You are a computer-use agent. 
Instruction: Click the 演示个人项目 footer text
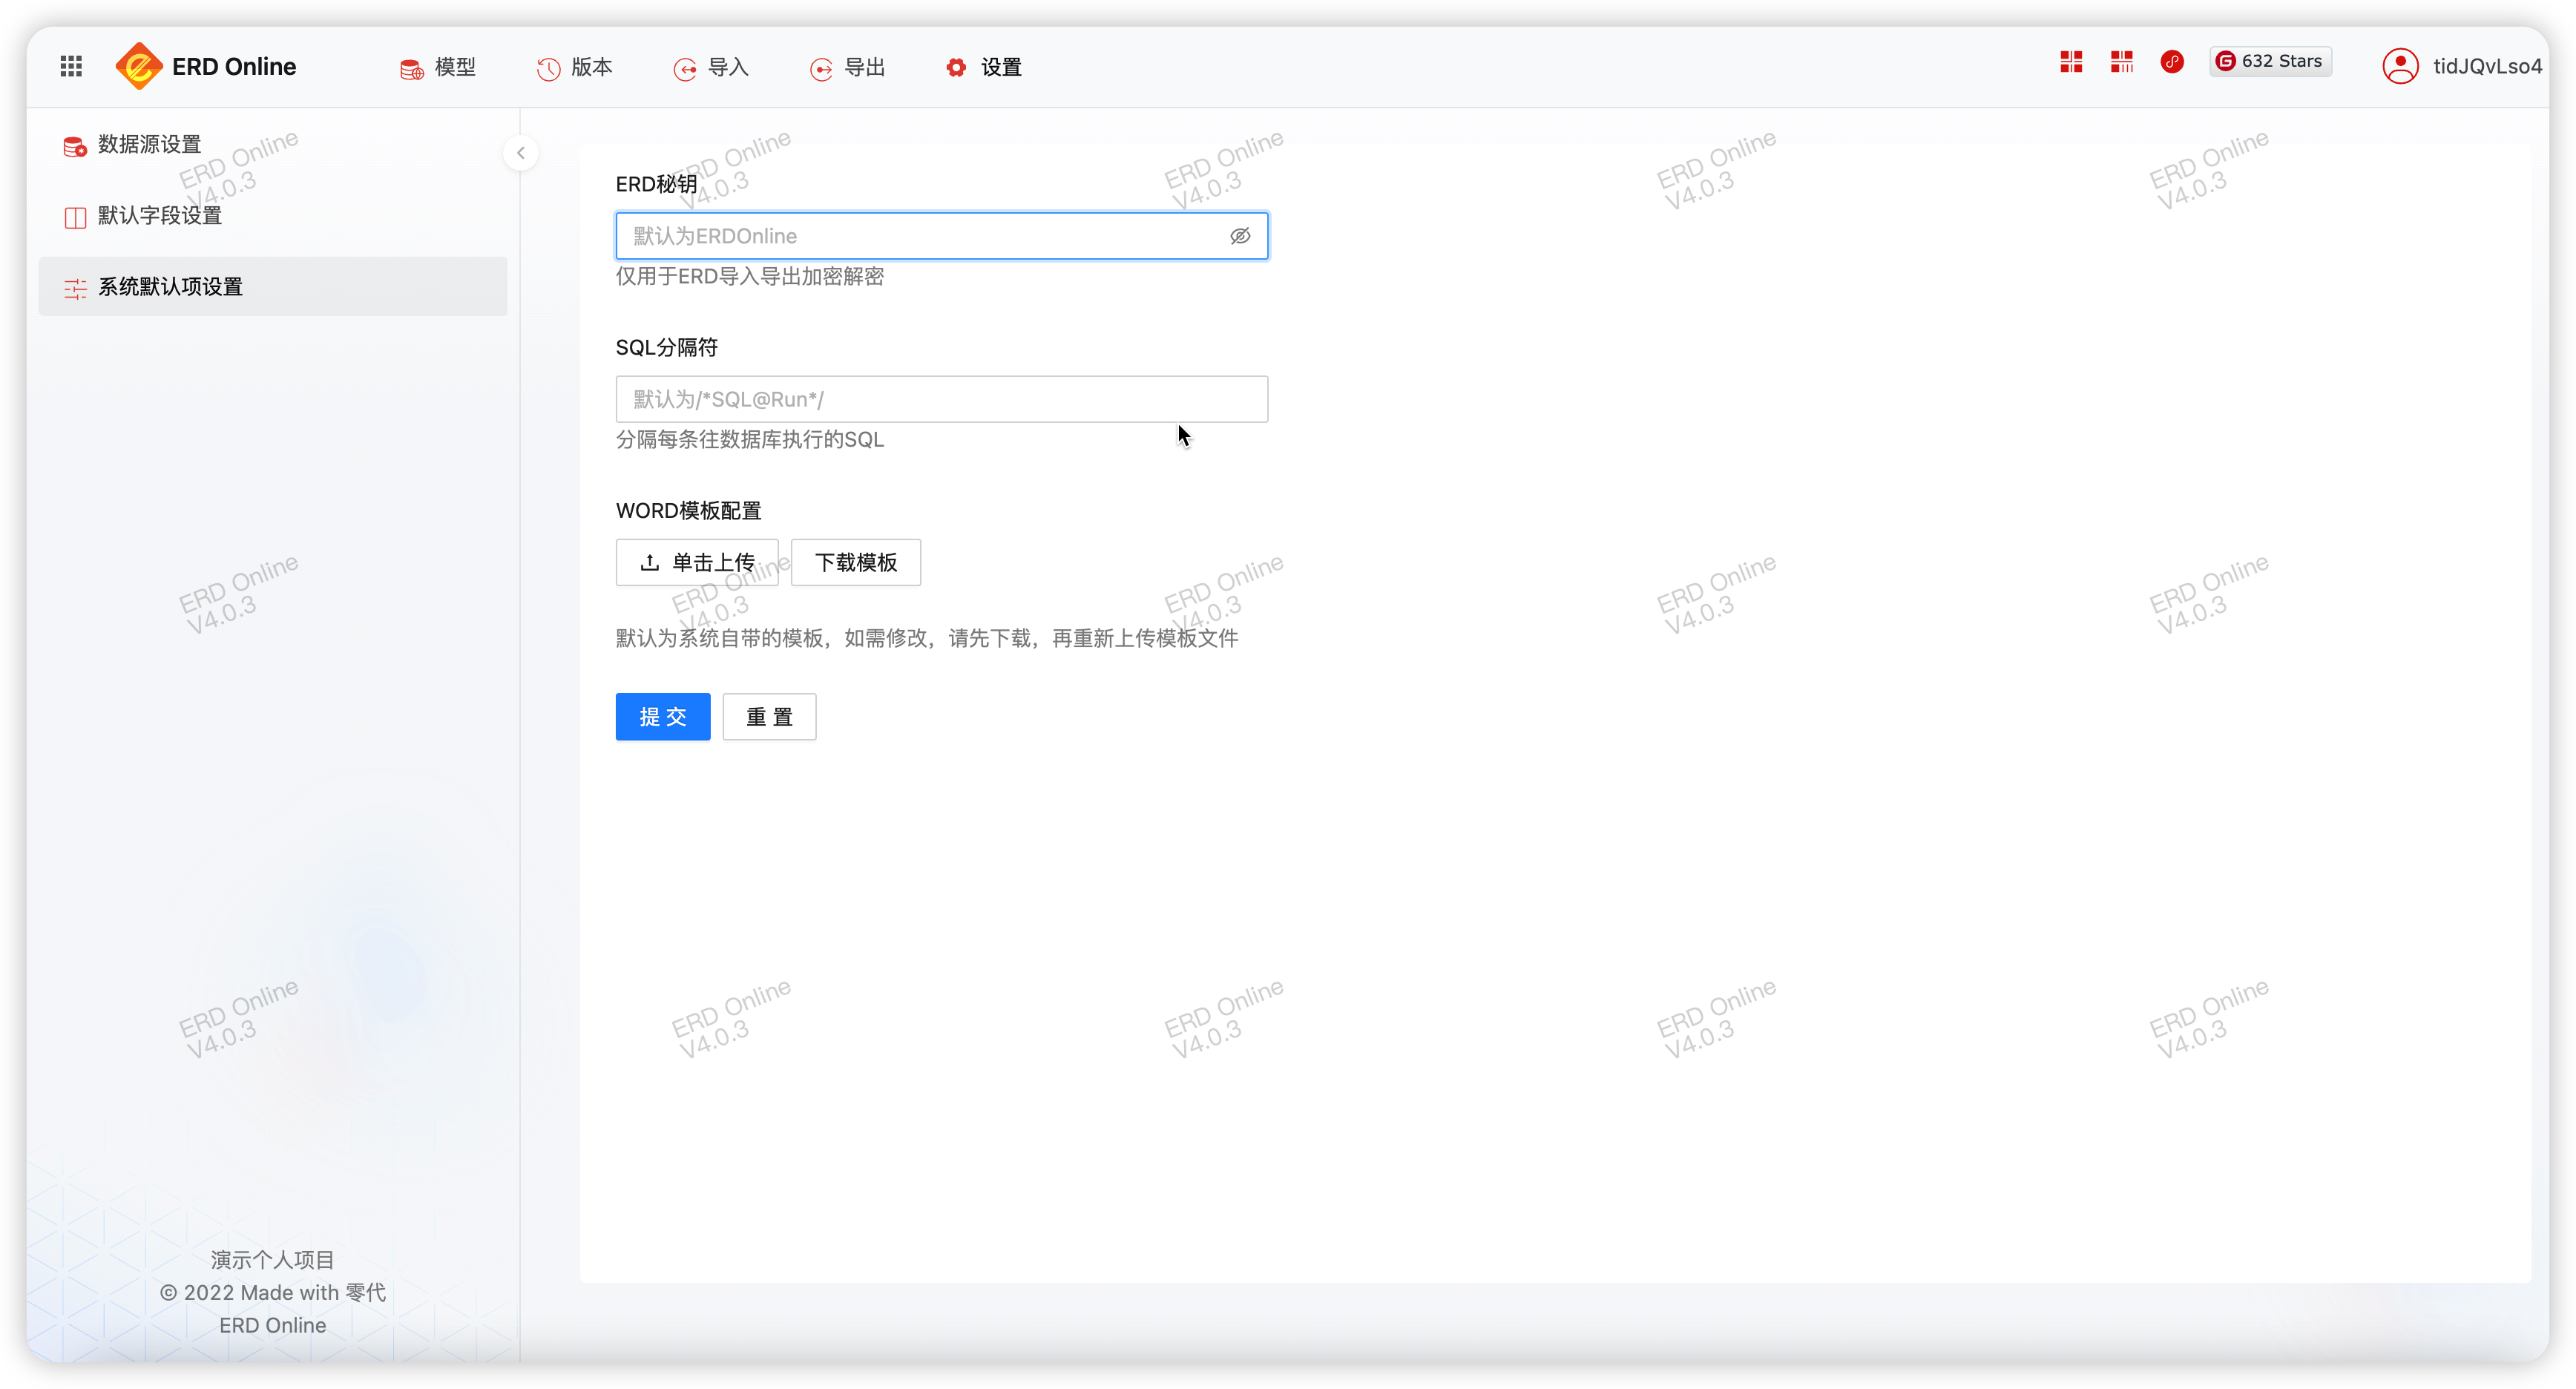(272, 1259)
